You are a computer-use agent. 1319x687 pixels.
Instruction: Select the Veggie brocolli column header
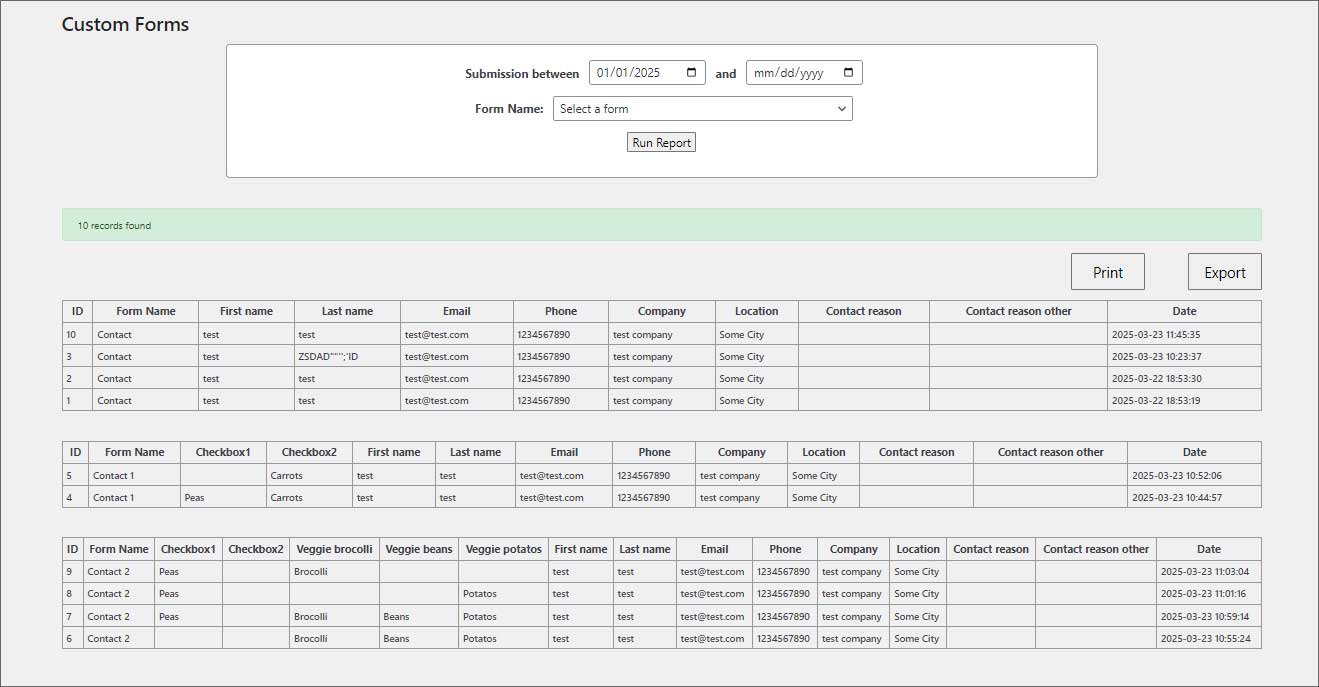tap(334, 549)
